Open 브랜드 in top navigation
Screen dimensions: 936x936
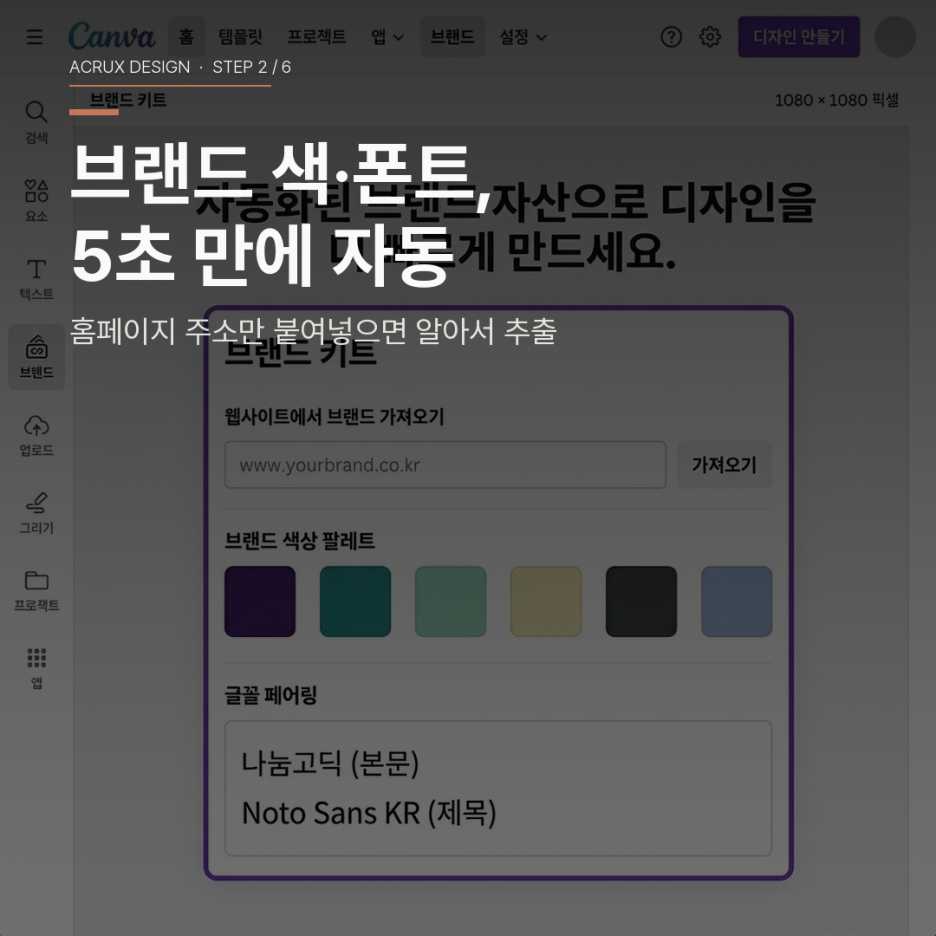[x=452, y=37]
